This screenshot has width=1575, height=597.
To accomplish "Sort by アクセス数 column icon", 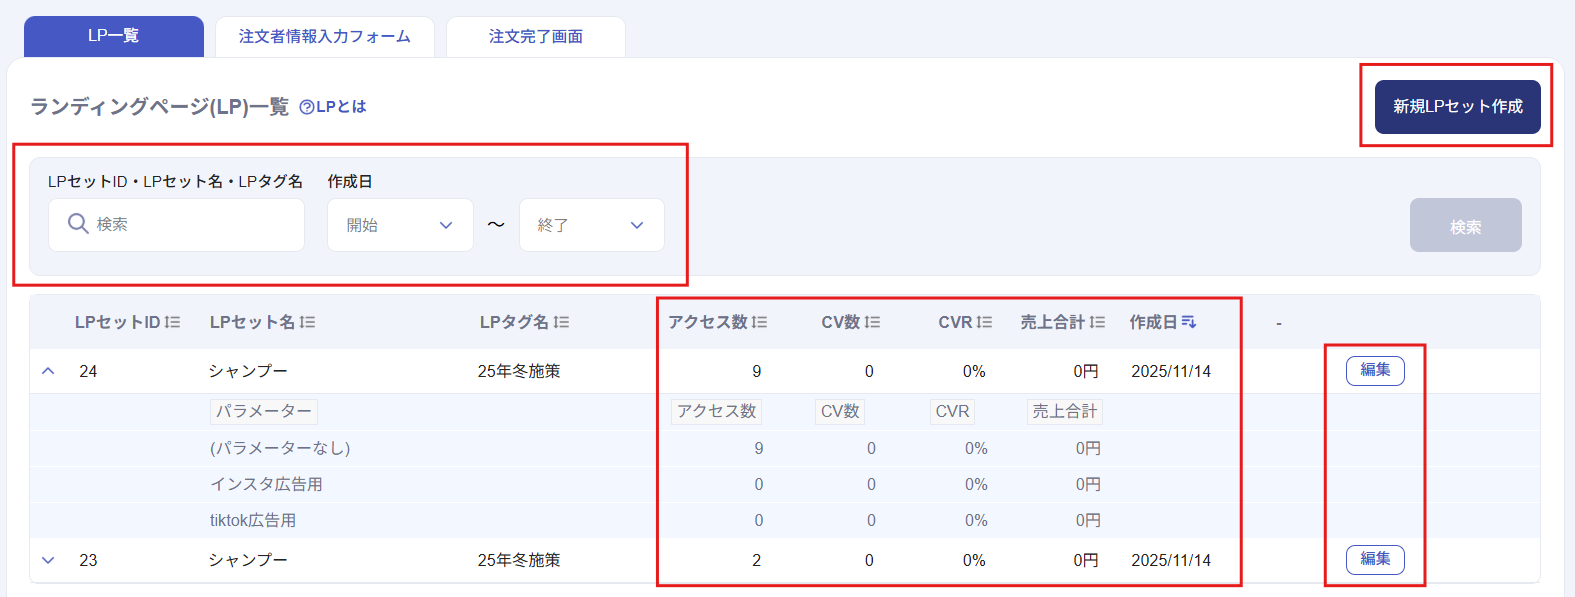I will [760, 322].
